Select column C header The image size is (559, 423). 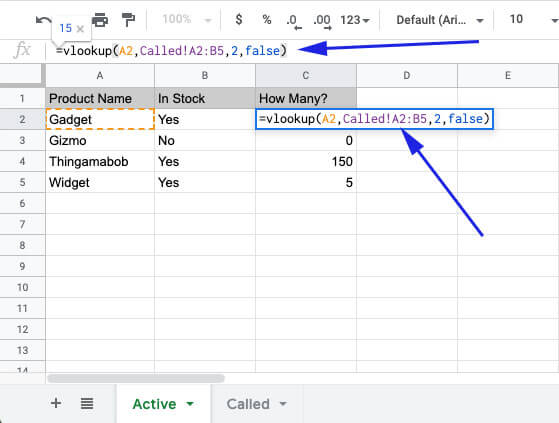(x=306, y=76)
